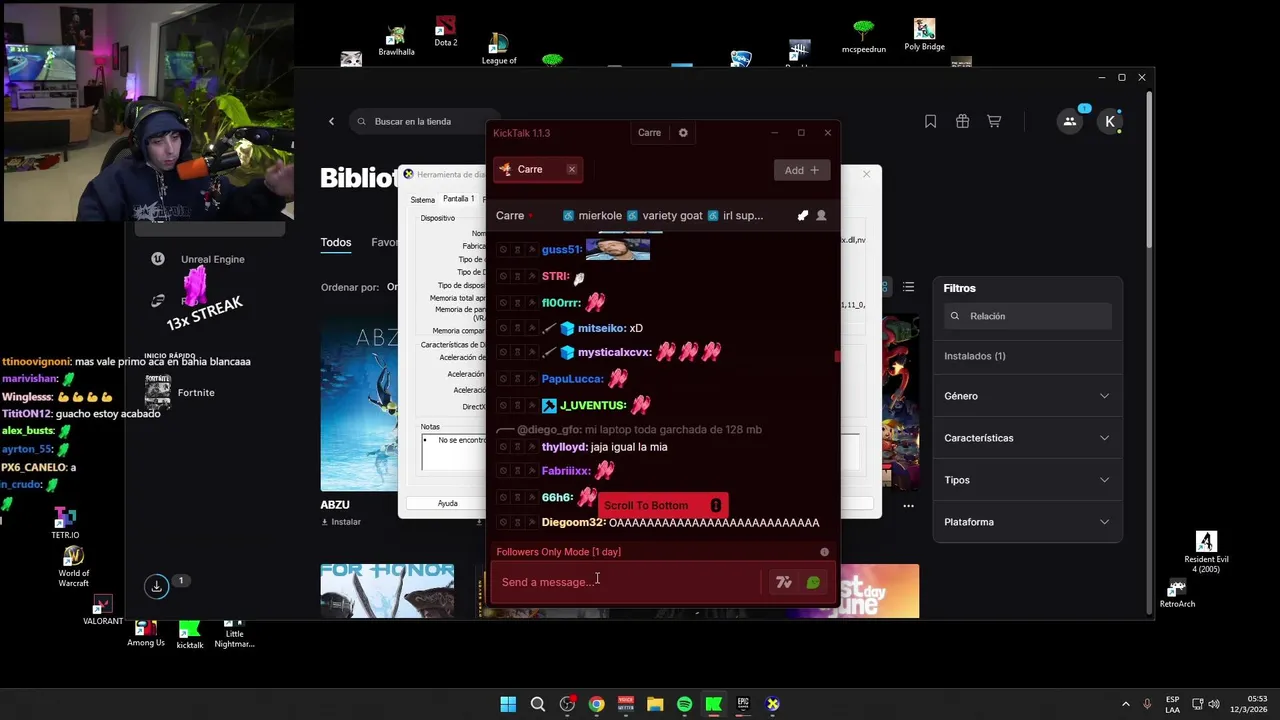
Task: Select the Todos library tab
Action: [336, 242]
